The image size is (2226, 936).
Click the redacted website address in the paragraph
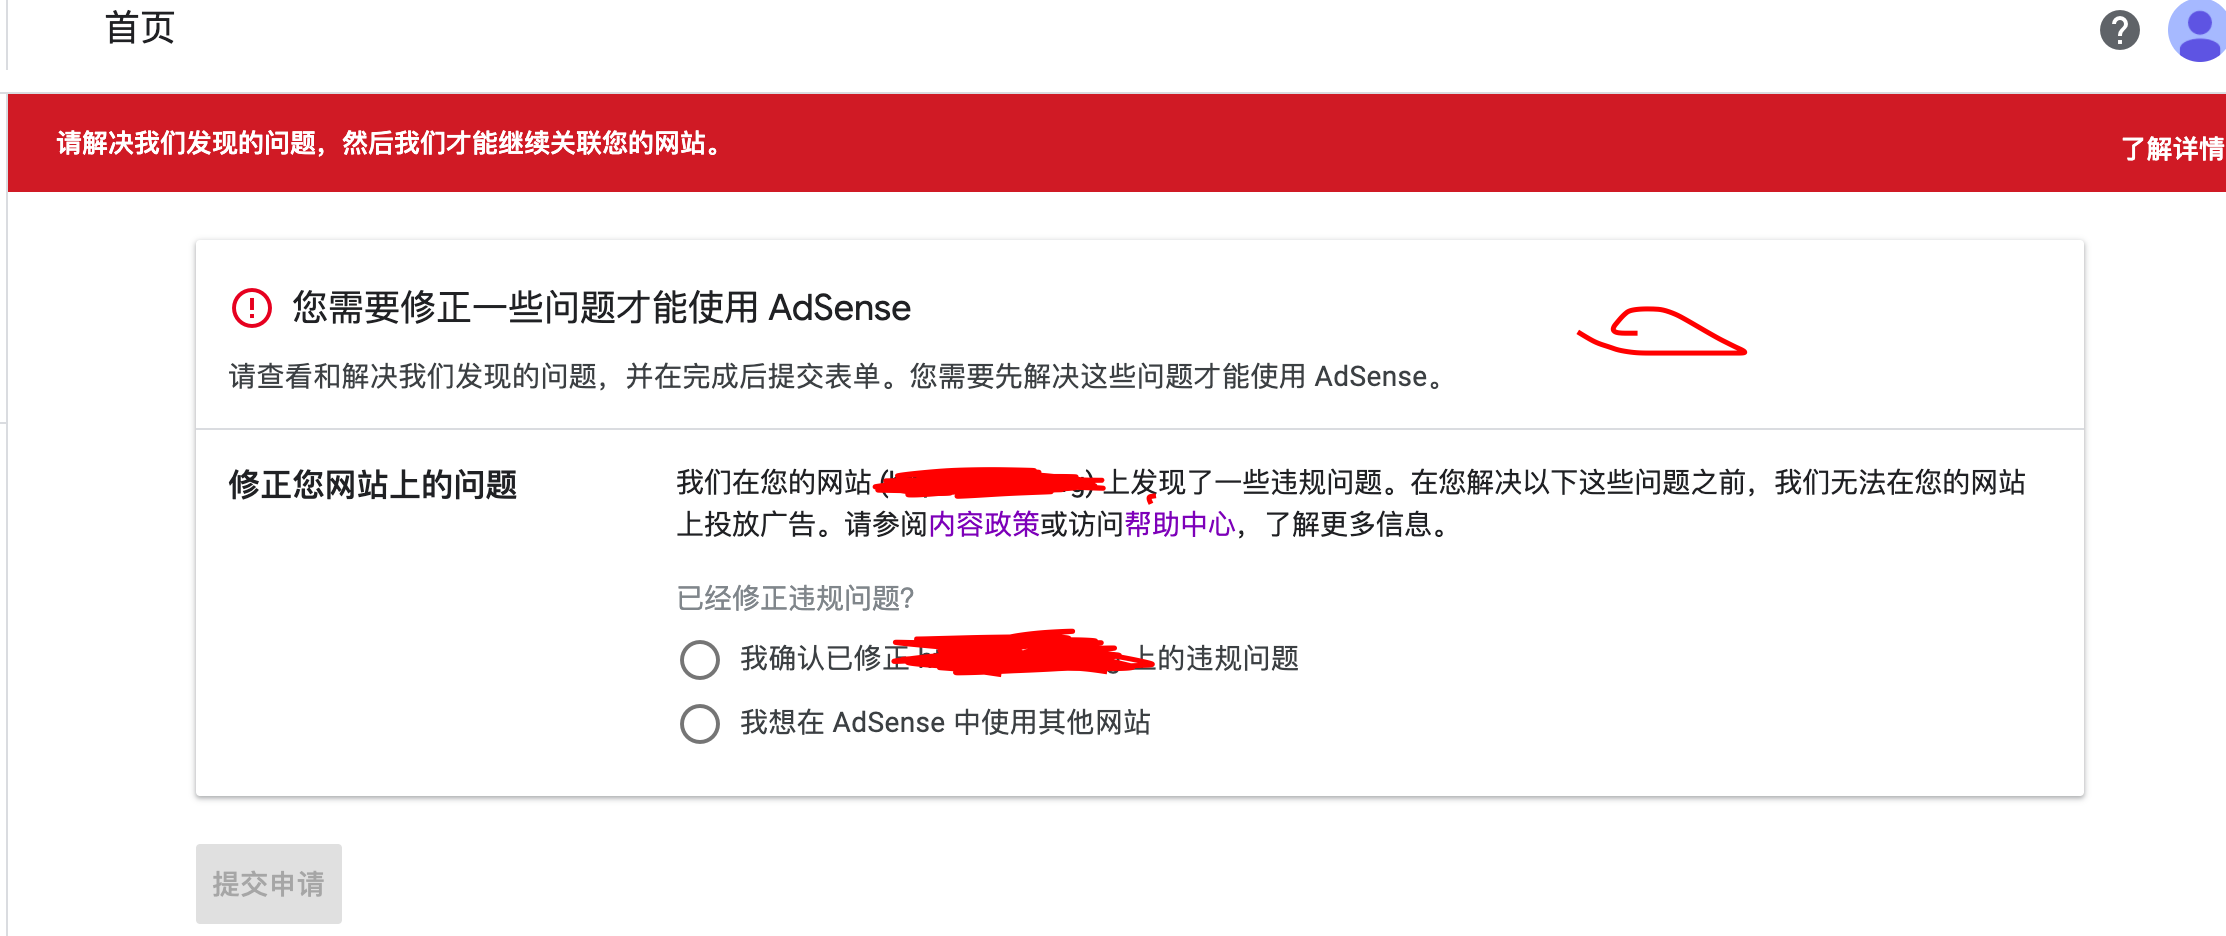pyautogui.click(x=985, y=483)
